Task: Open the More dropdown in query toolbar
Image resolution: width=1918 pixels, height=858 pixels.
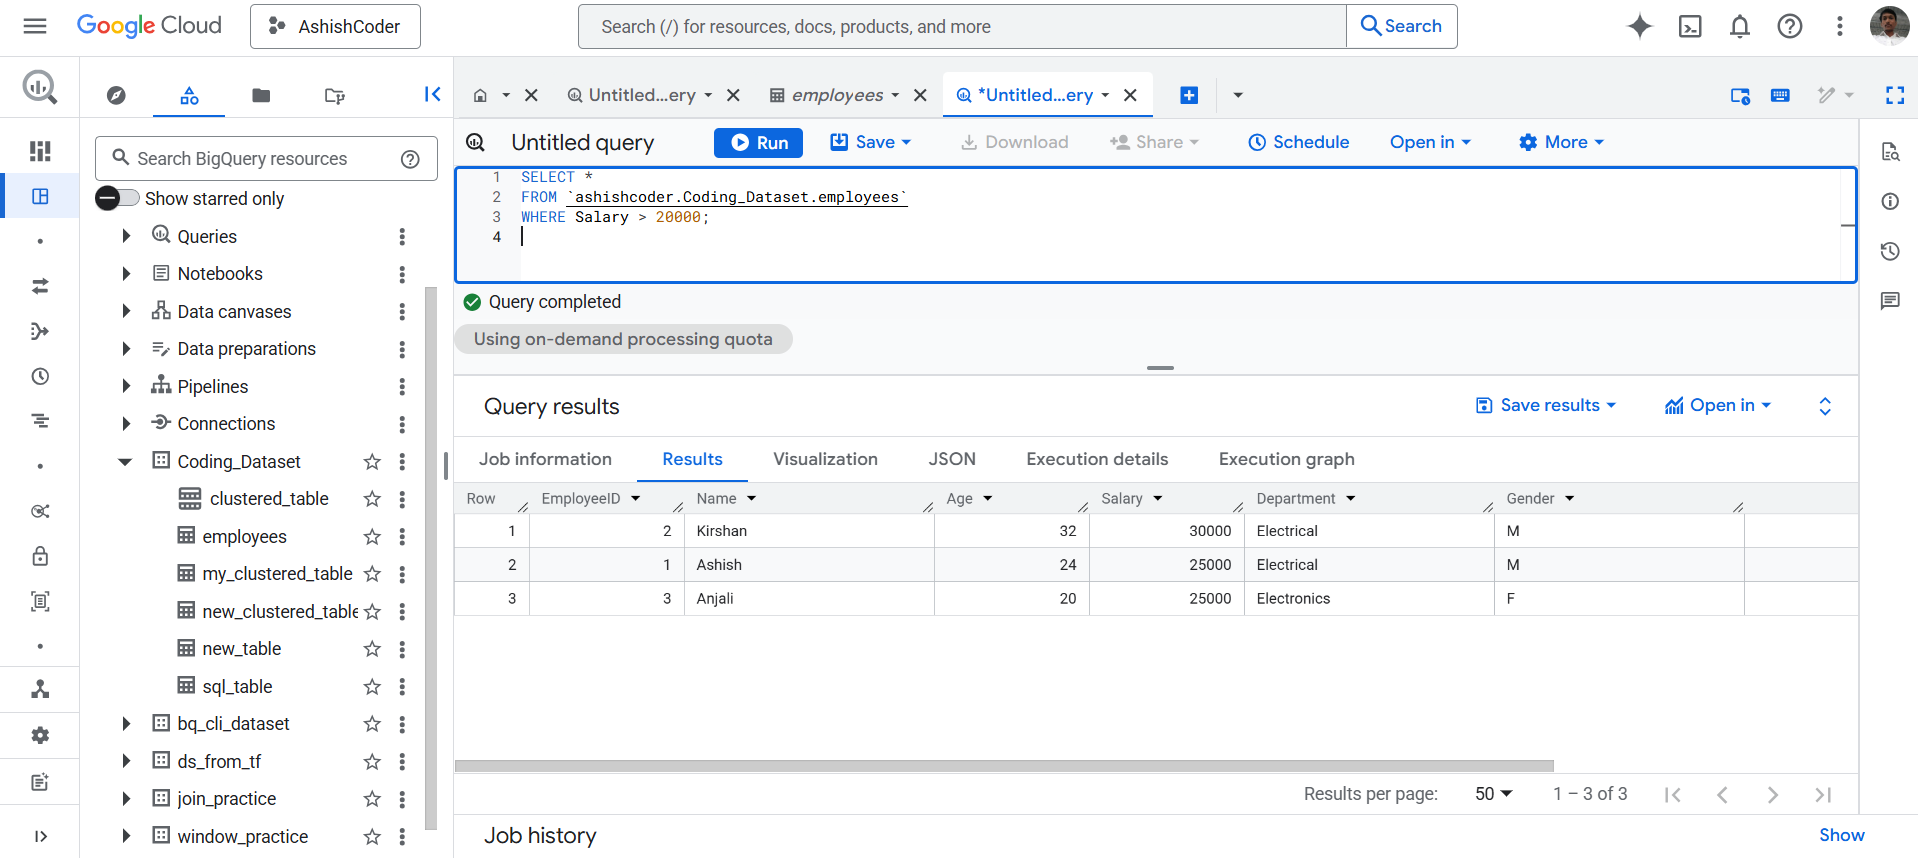Action: [1561, 142]
